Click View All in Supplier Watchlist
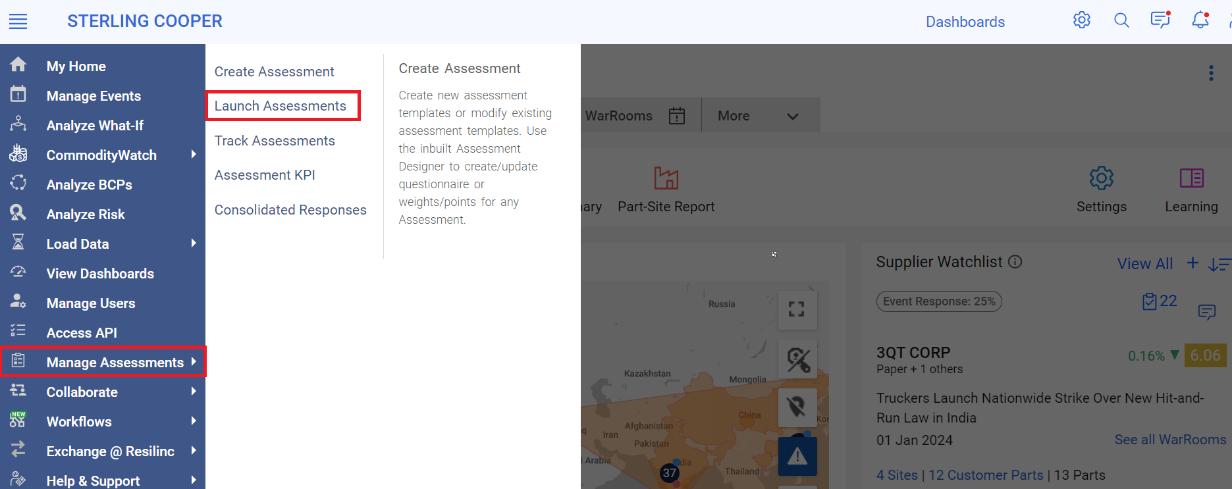Viewport: 1232px width, 489px height. [1145, 264]
